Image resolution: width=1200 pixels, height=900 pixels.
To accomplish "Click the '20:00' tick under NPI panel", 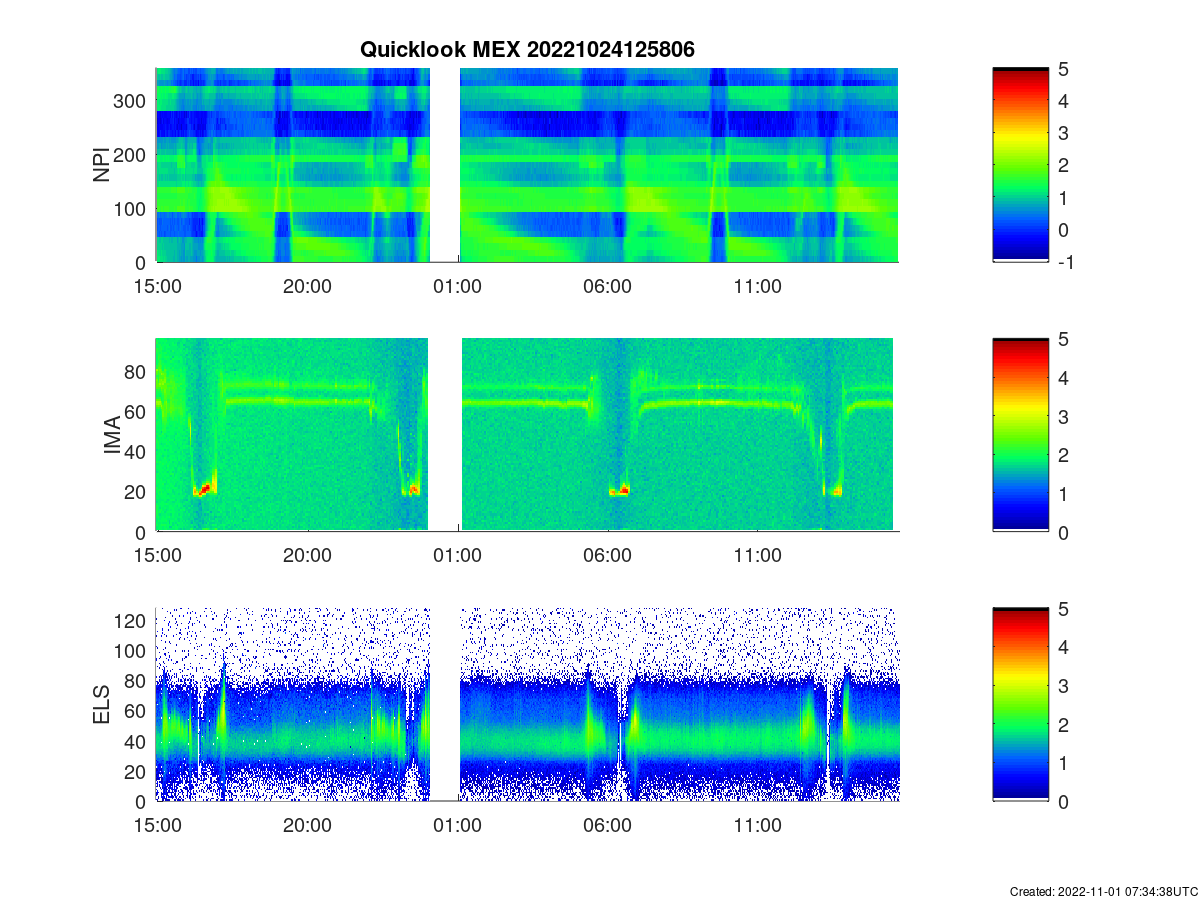I will click(x=307, y=286).
